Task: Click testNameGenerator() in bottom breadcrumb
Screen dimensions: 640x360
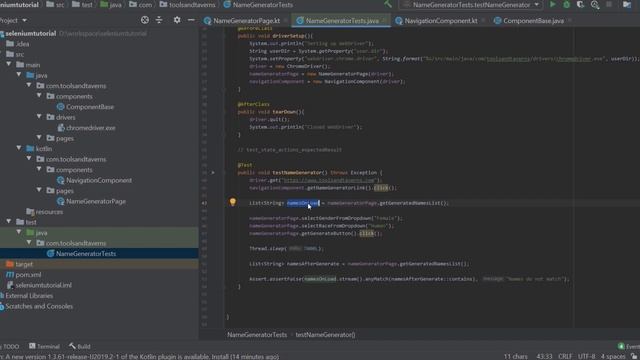Action: pyautogui.click(x=325, y=335)
